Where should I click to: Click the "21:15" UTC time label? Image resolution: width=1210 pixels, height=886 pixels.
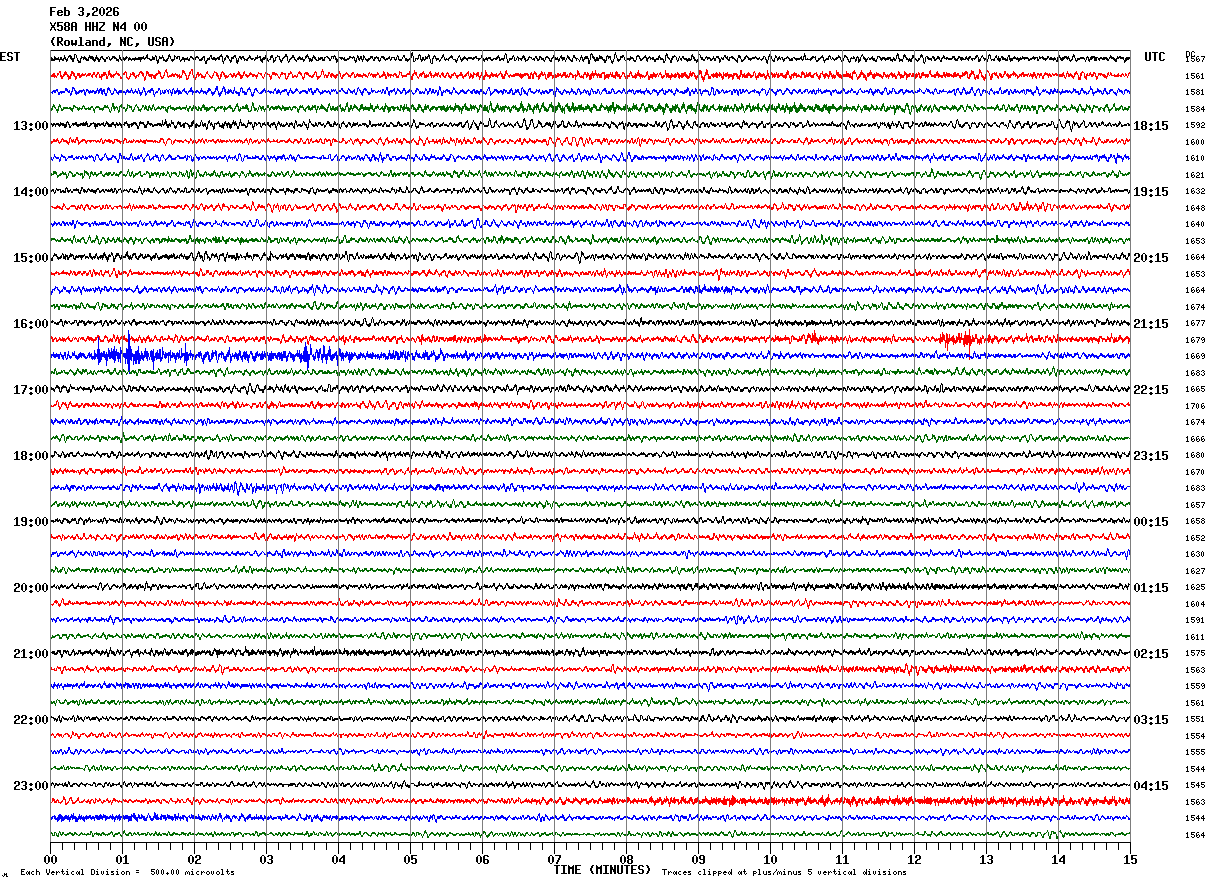click(x=1151, y=324)
